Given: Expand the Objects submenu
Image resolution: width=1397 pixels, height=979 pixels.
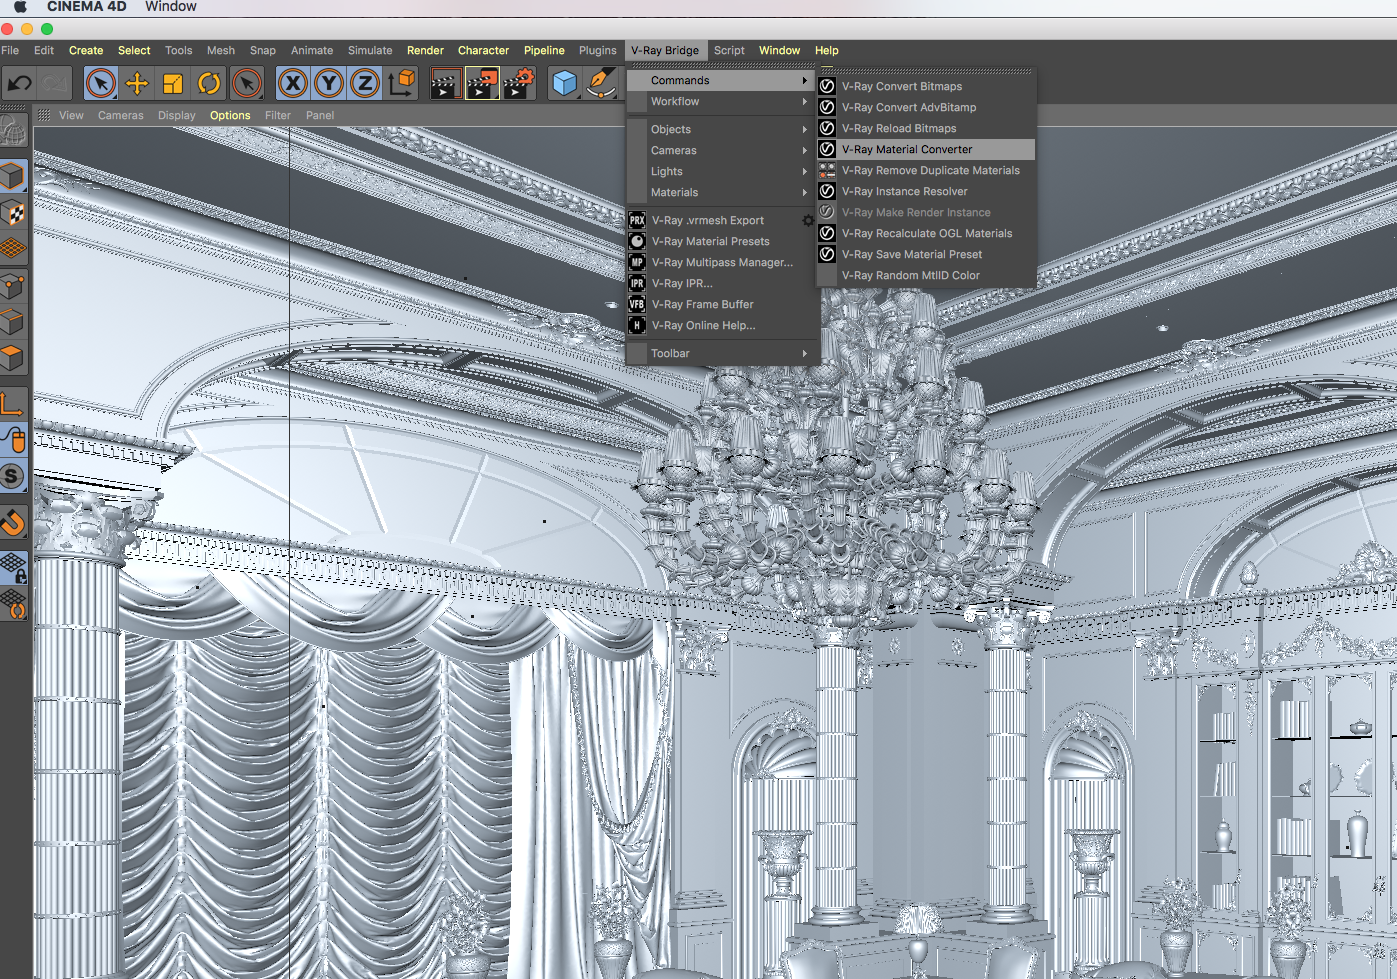Looking at the screenshot, I should [722, 129].
